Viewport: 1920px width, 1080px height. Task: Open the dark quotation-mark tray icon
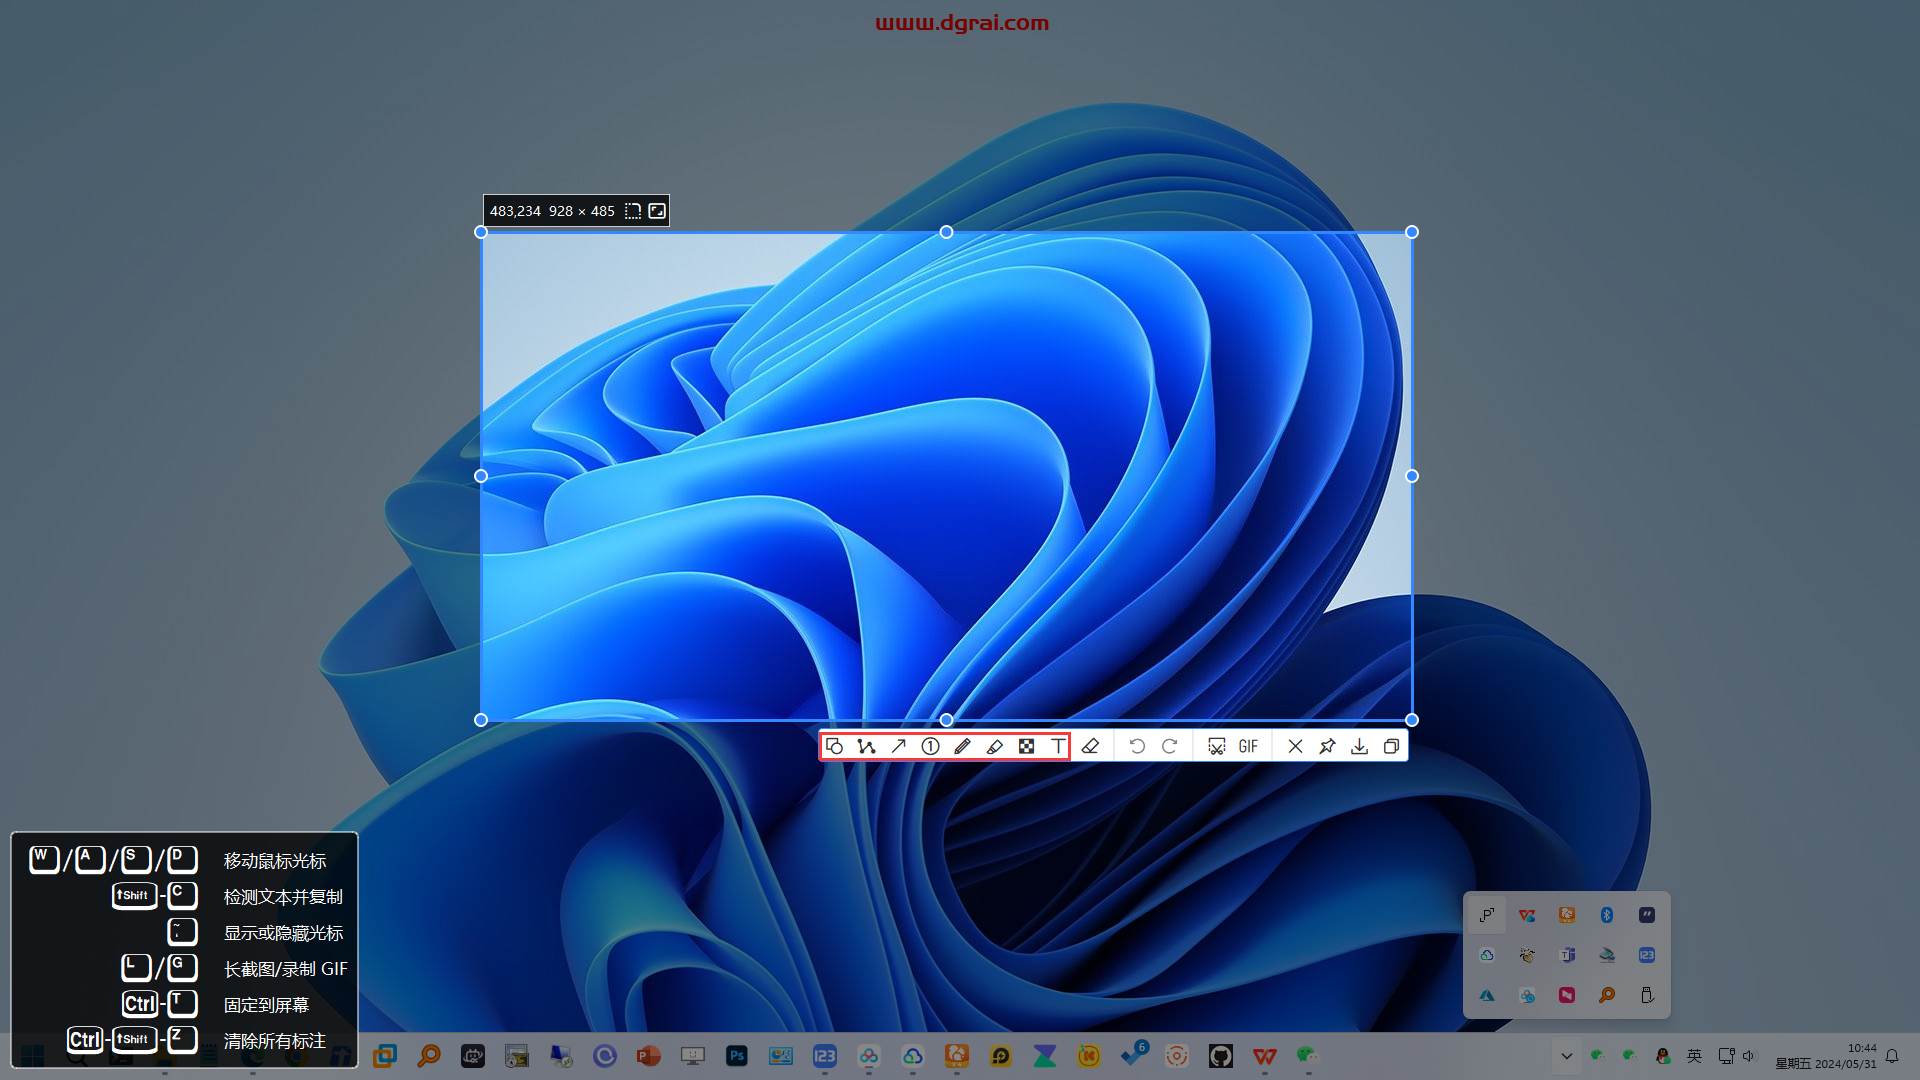click(x=1647, y=915)
